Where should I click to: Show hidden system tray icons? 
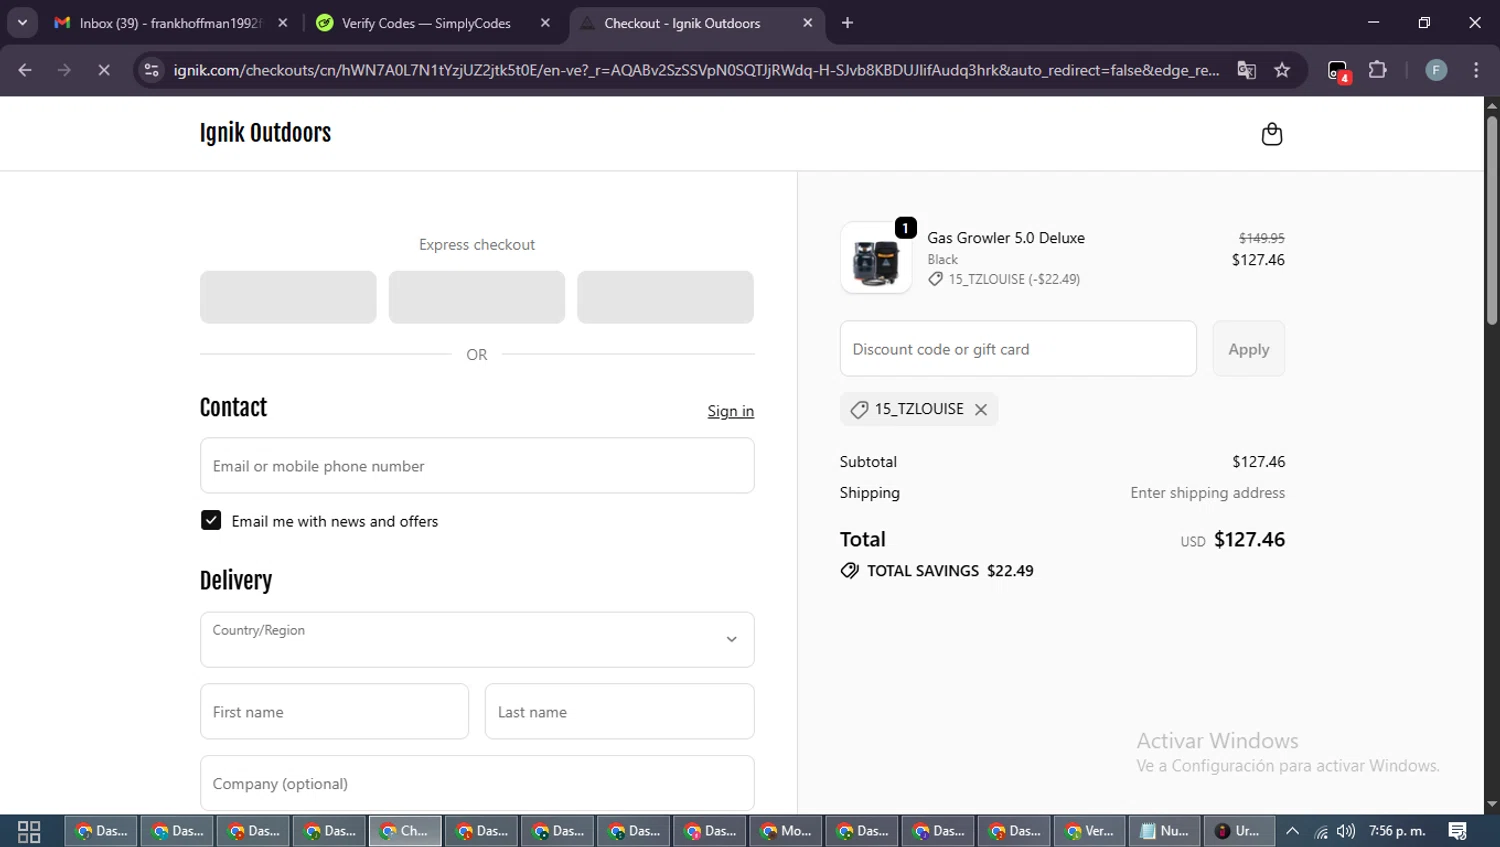coord(1292,831)
